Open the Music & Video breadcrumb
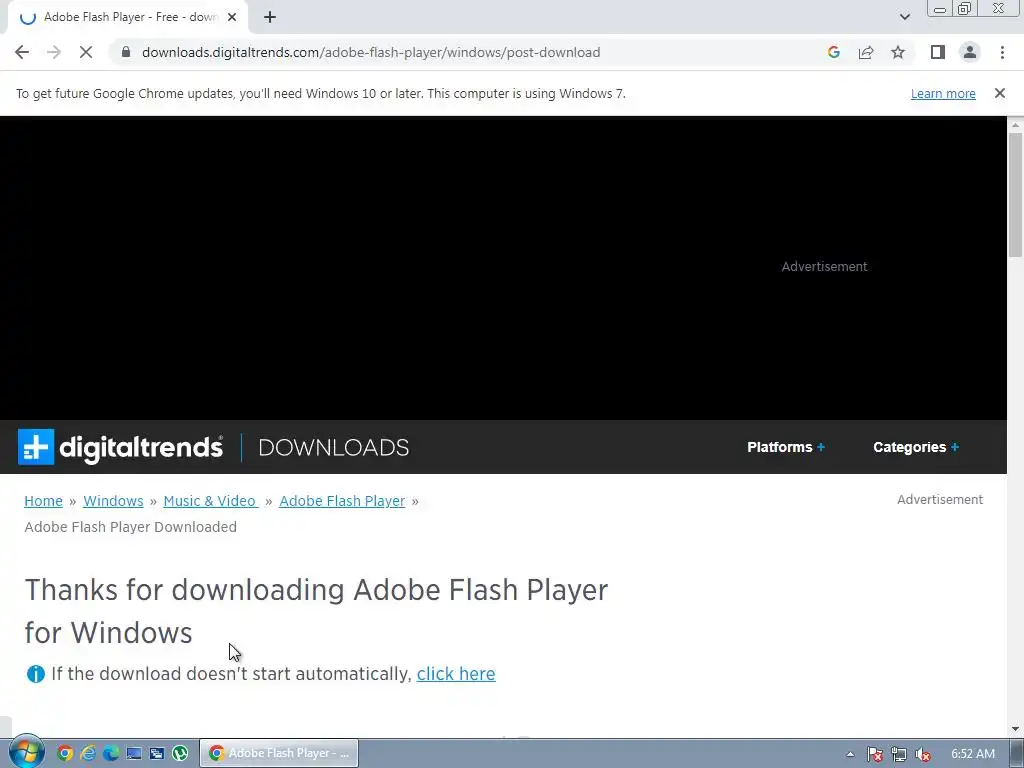The width and height of the screenshot is (1024, 768). tap(210, 501)
